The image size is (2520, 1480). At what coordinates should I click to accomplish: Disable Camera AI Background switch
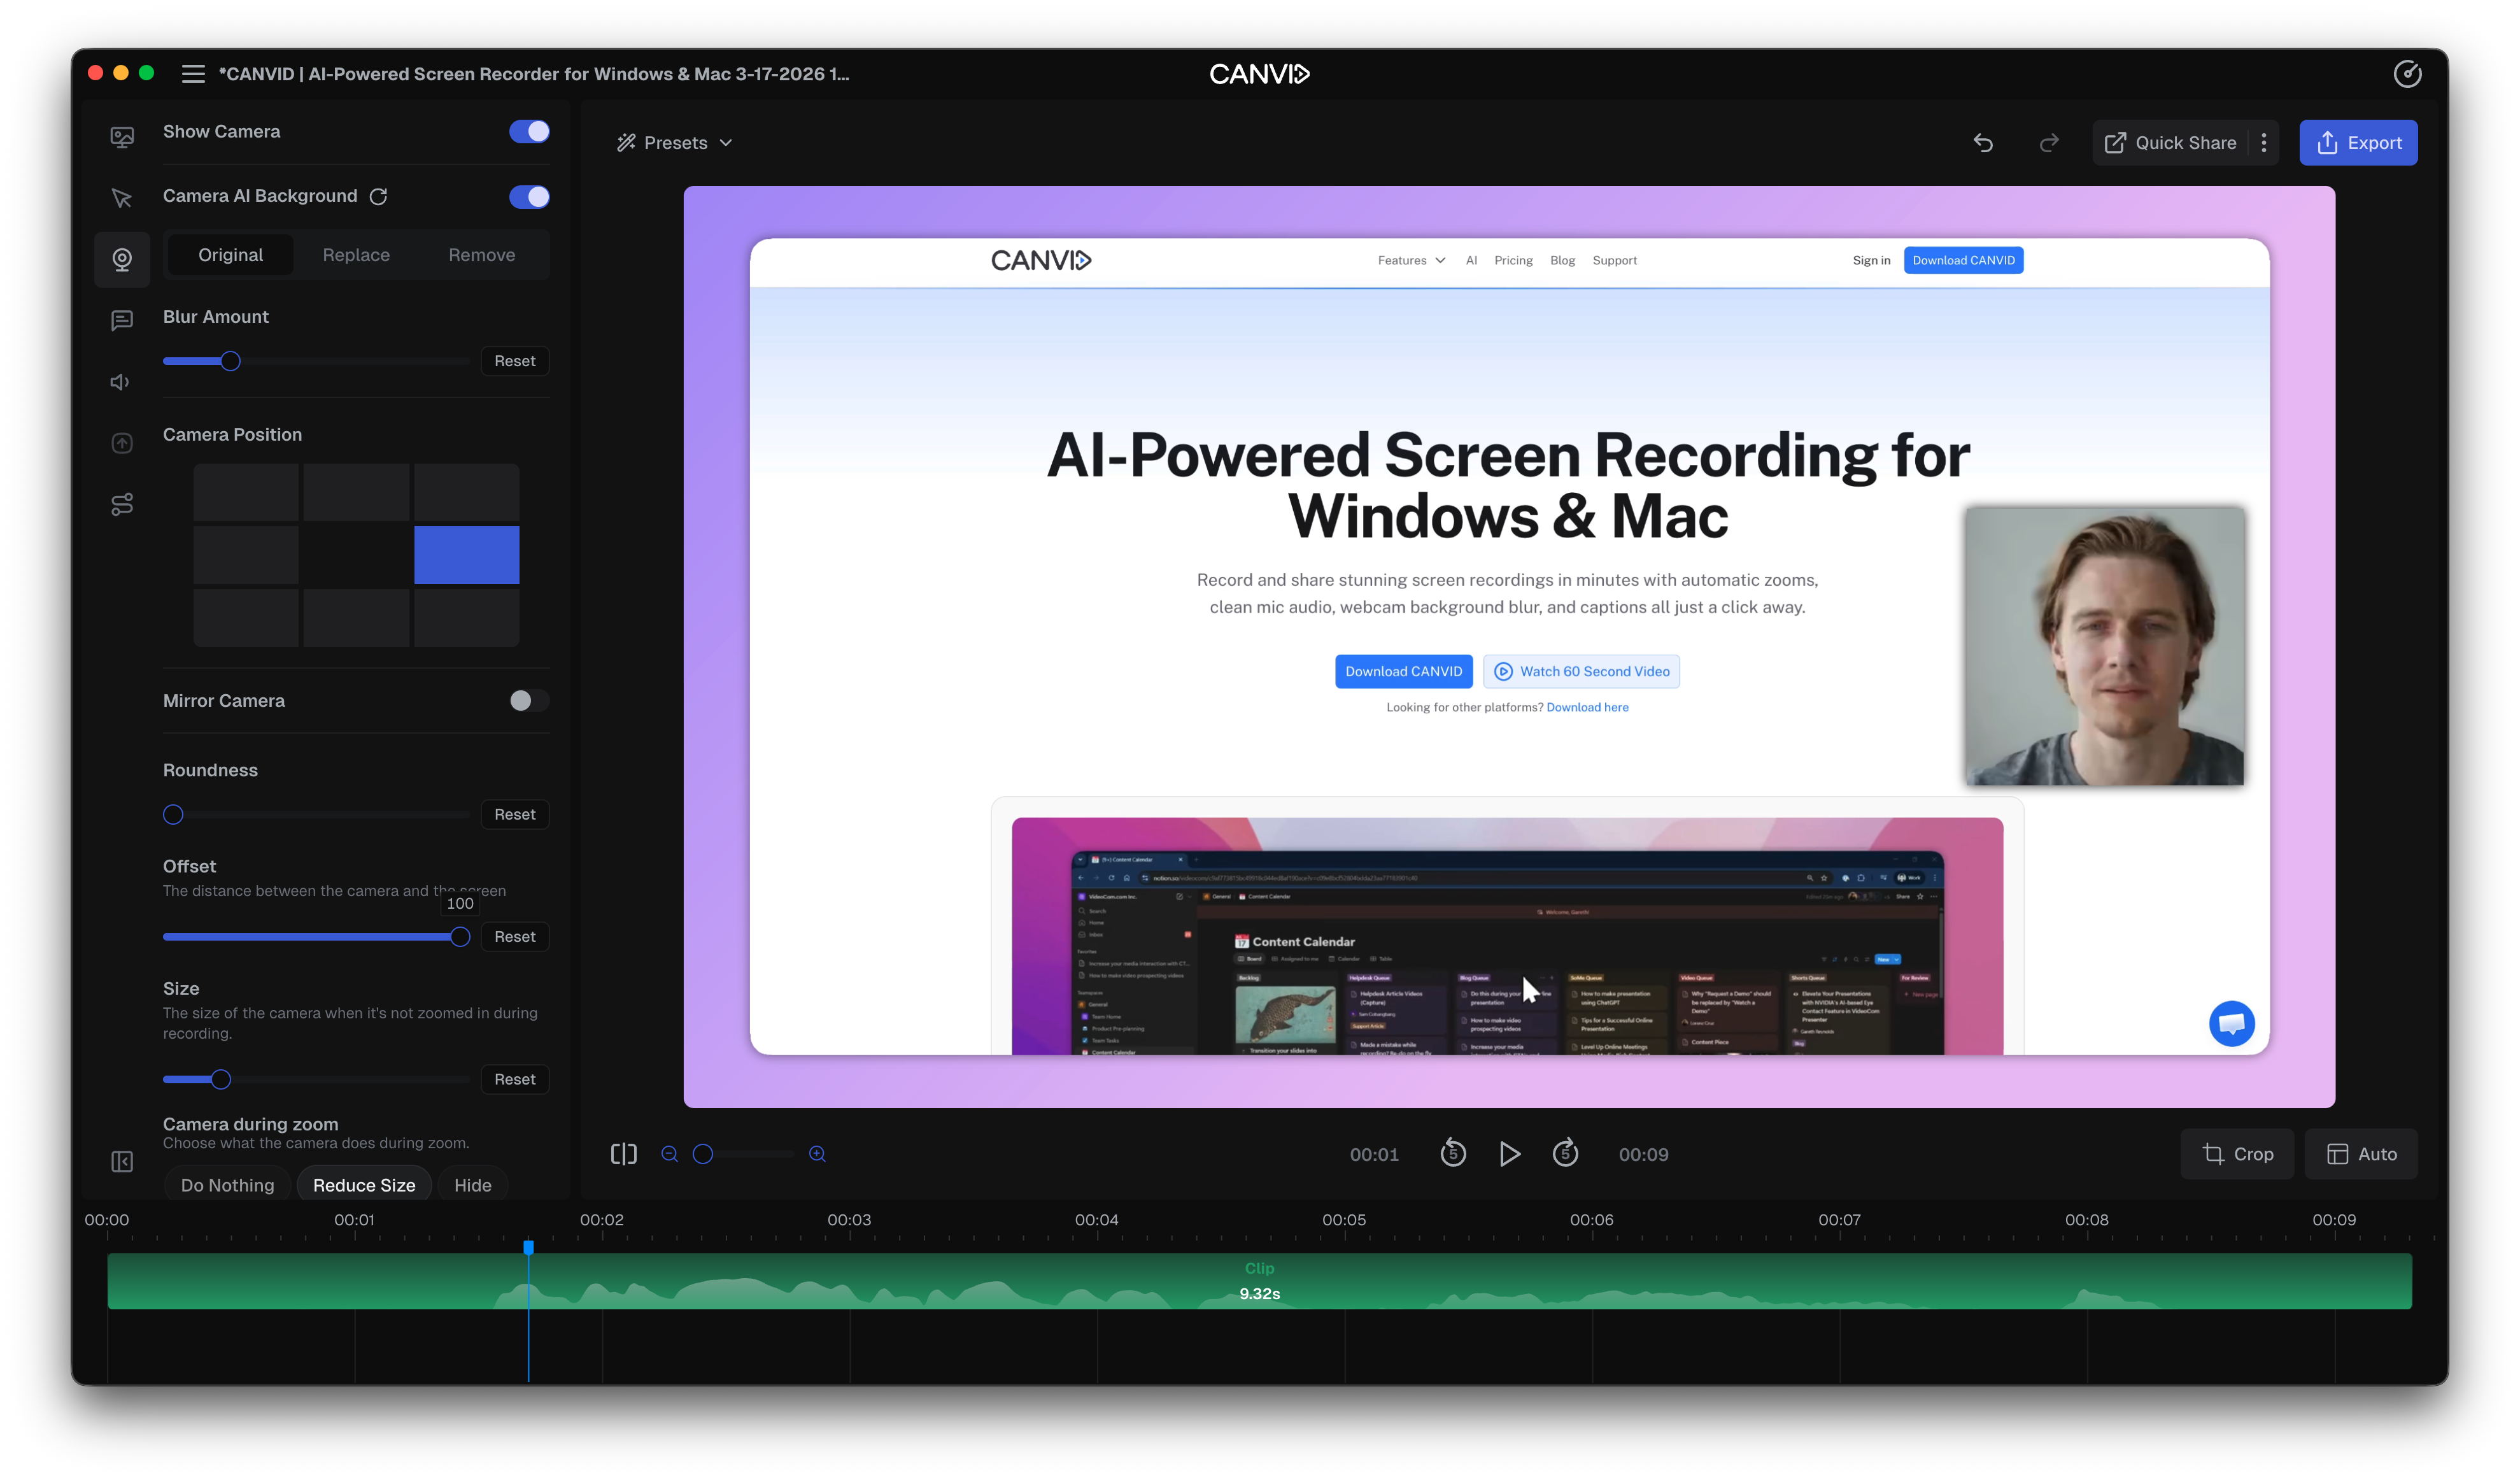(529, 197)
